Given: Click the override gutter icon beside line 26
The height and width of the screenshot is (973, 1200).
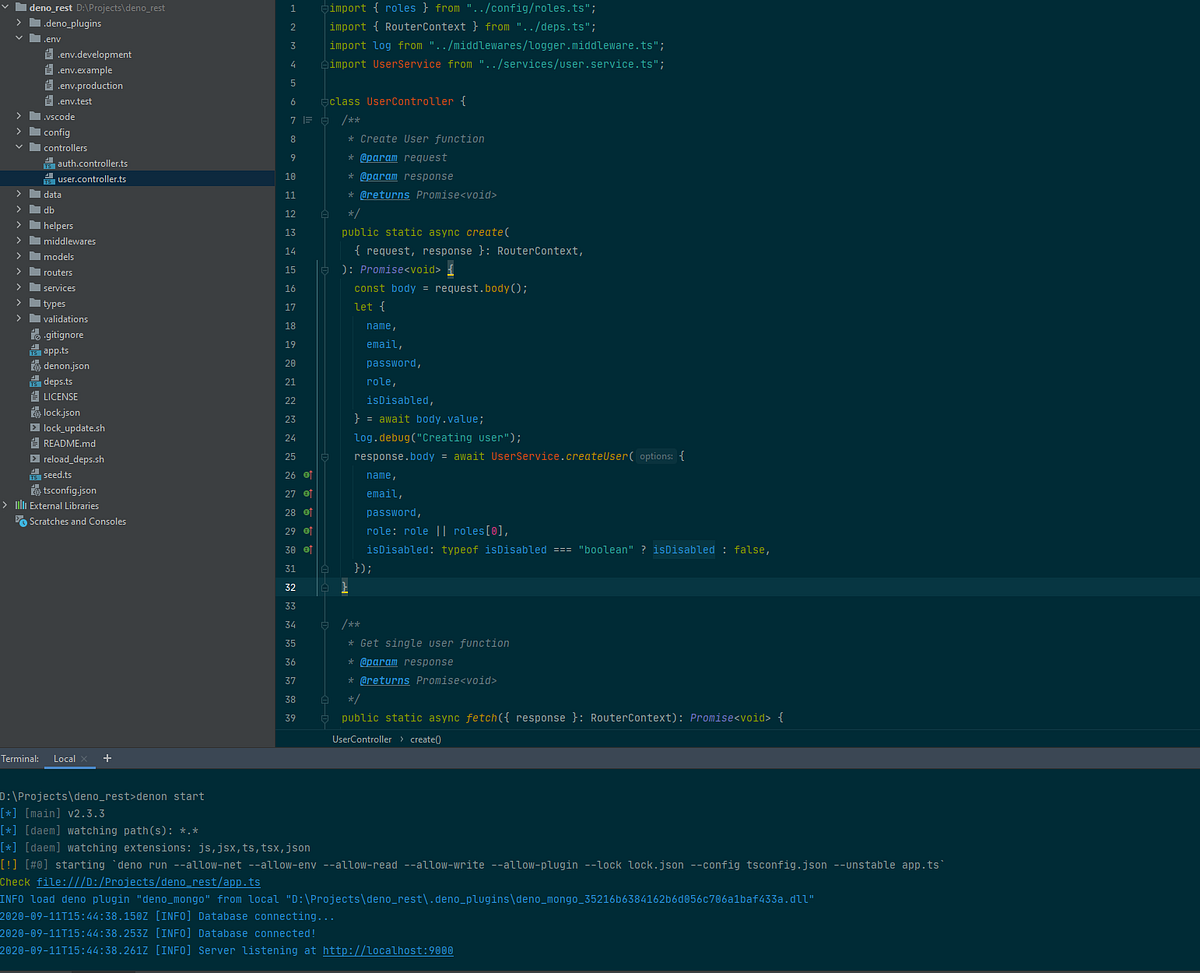Looking at the screenshot, I should point(307,475).
